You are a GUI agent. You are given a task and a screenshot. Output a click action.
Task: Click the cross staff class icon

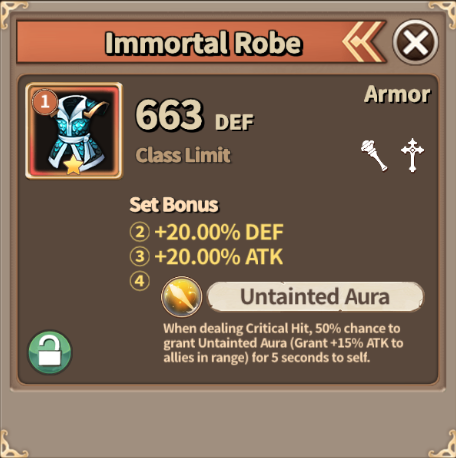(412, 155)
